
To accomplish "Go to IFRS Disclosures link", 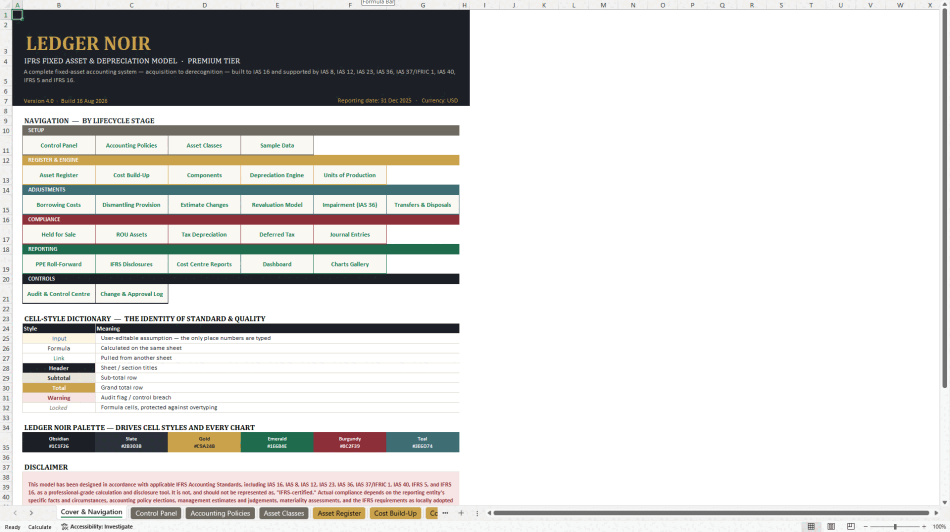I will (131, 264).
